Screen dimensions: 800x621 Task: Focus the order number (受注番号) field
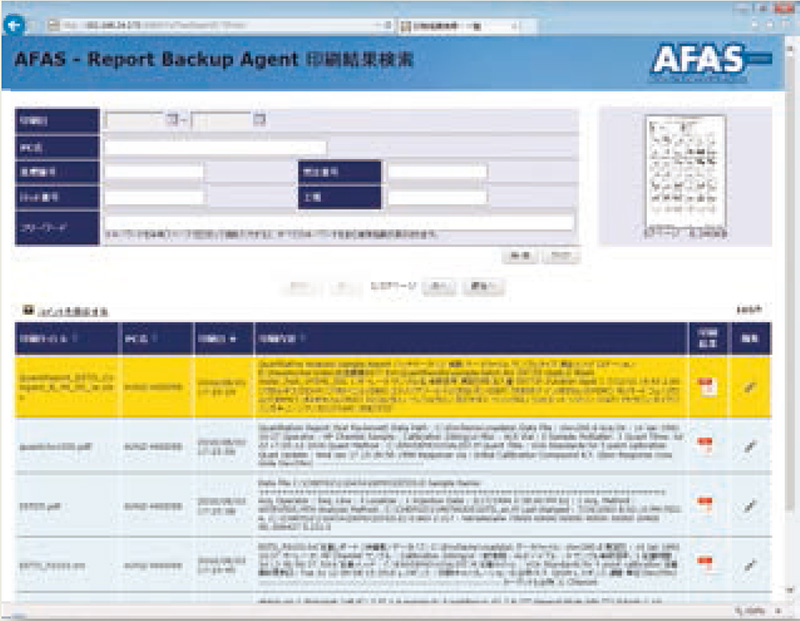[437, 172]
